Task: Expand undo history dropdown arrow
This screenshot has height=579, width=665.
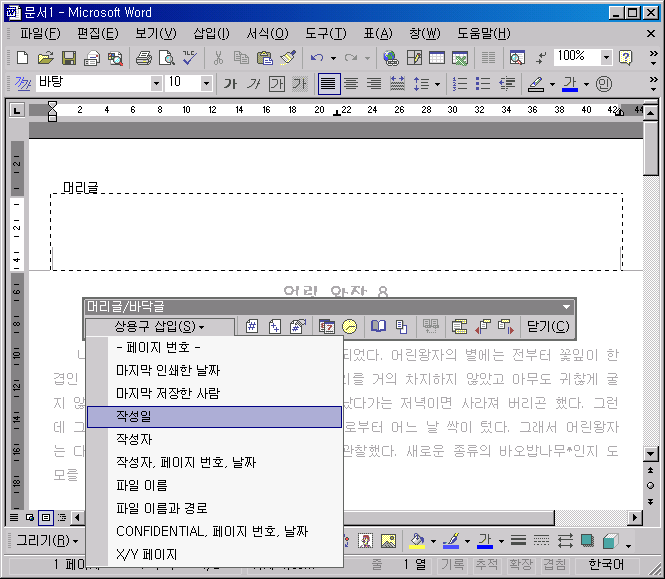Action: [x=333, y=58]
